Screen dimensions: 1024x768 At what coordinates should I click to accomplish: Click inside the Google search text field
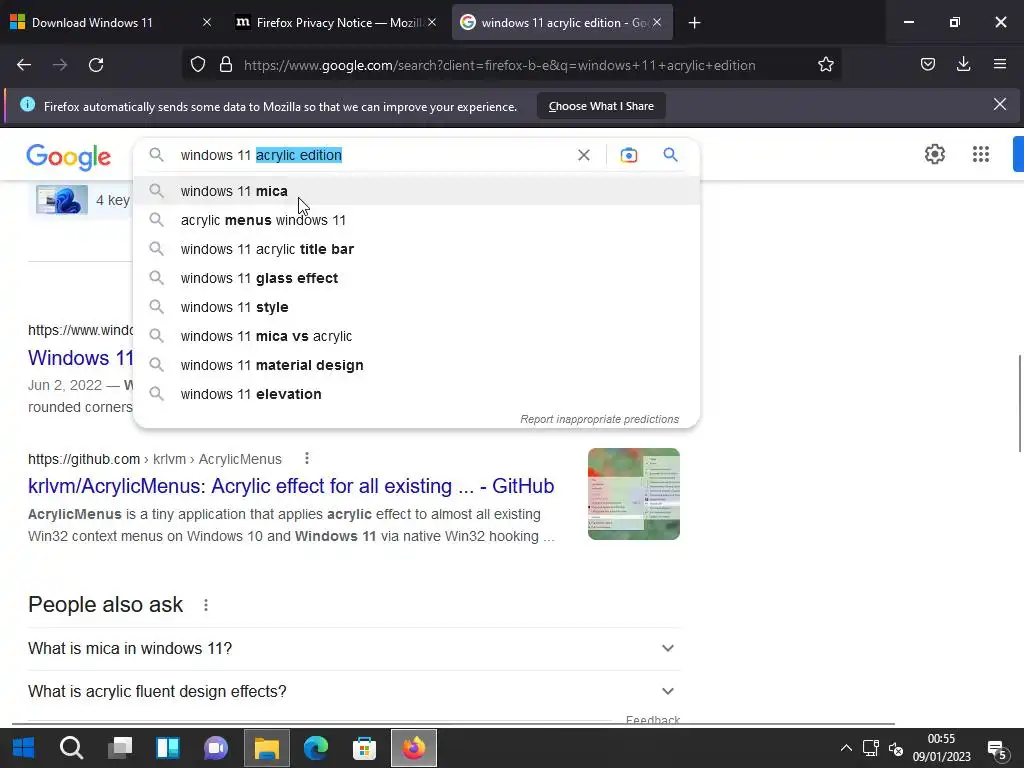[376, 155]
